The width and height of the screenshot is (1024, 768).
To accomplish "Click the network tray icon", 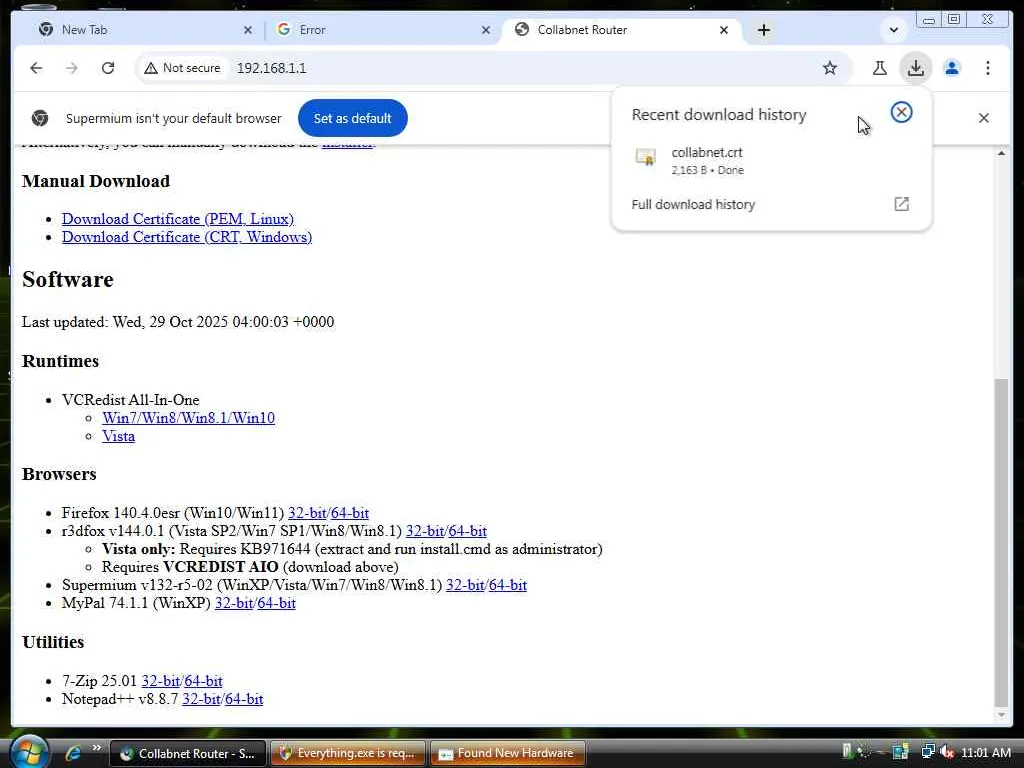I will (927, 752).
